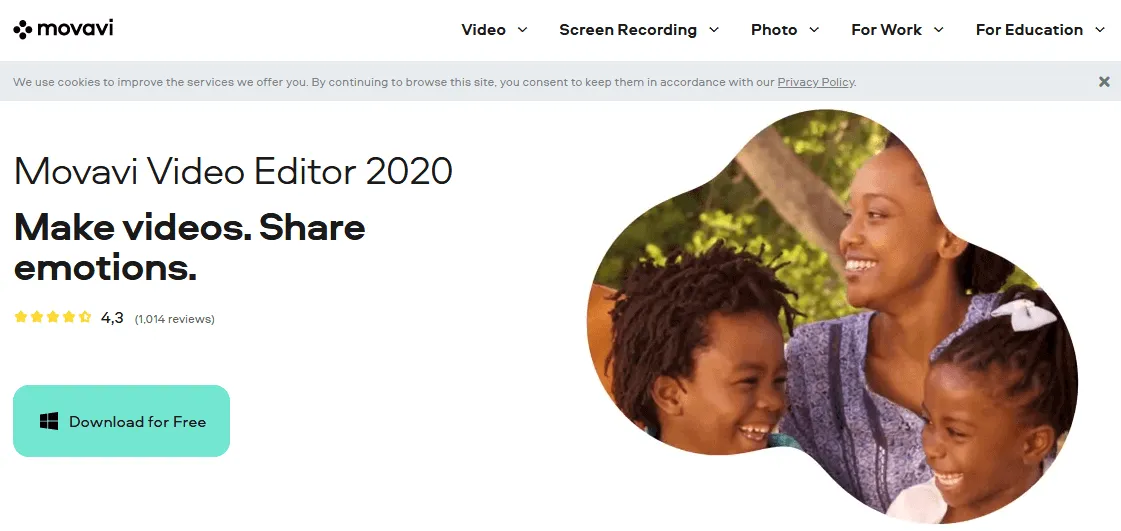Screen dimensions: 1121x531
Task: Open the Photo menu
Action: coord(774,30)
